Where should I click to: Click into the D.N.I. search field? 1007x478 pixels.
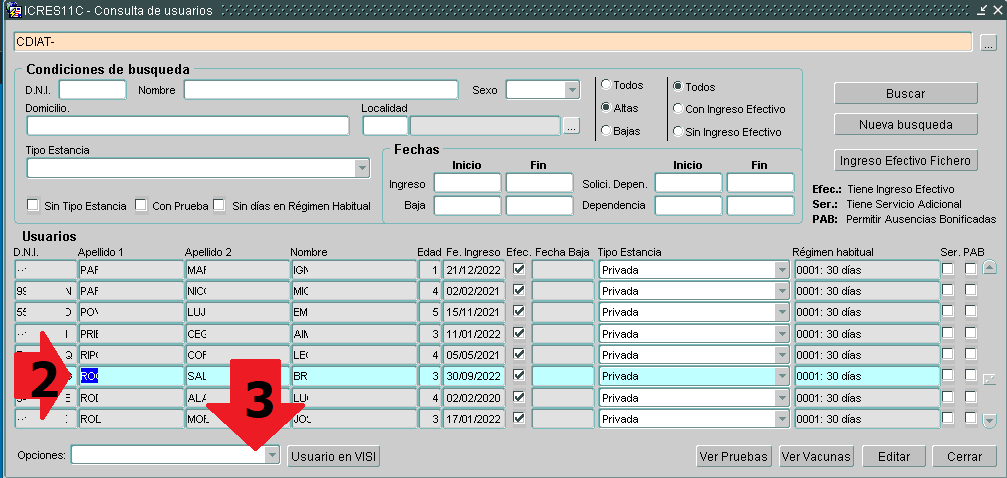(x=92, y=91)
